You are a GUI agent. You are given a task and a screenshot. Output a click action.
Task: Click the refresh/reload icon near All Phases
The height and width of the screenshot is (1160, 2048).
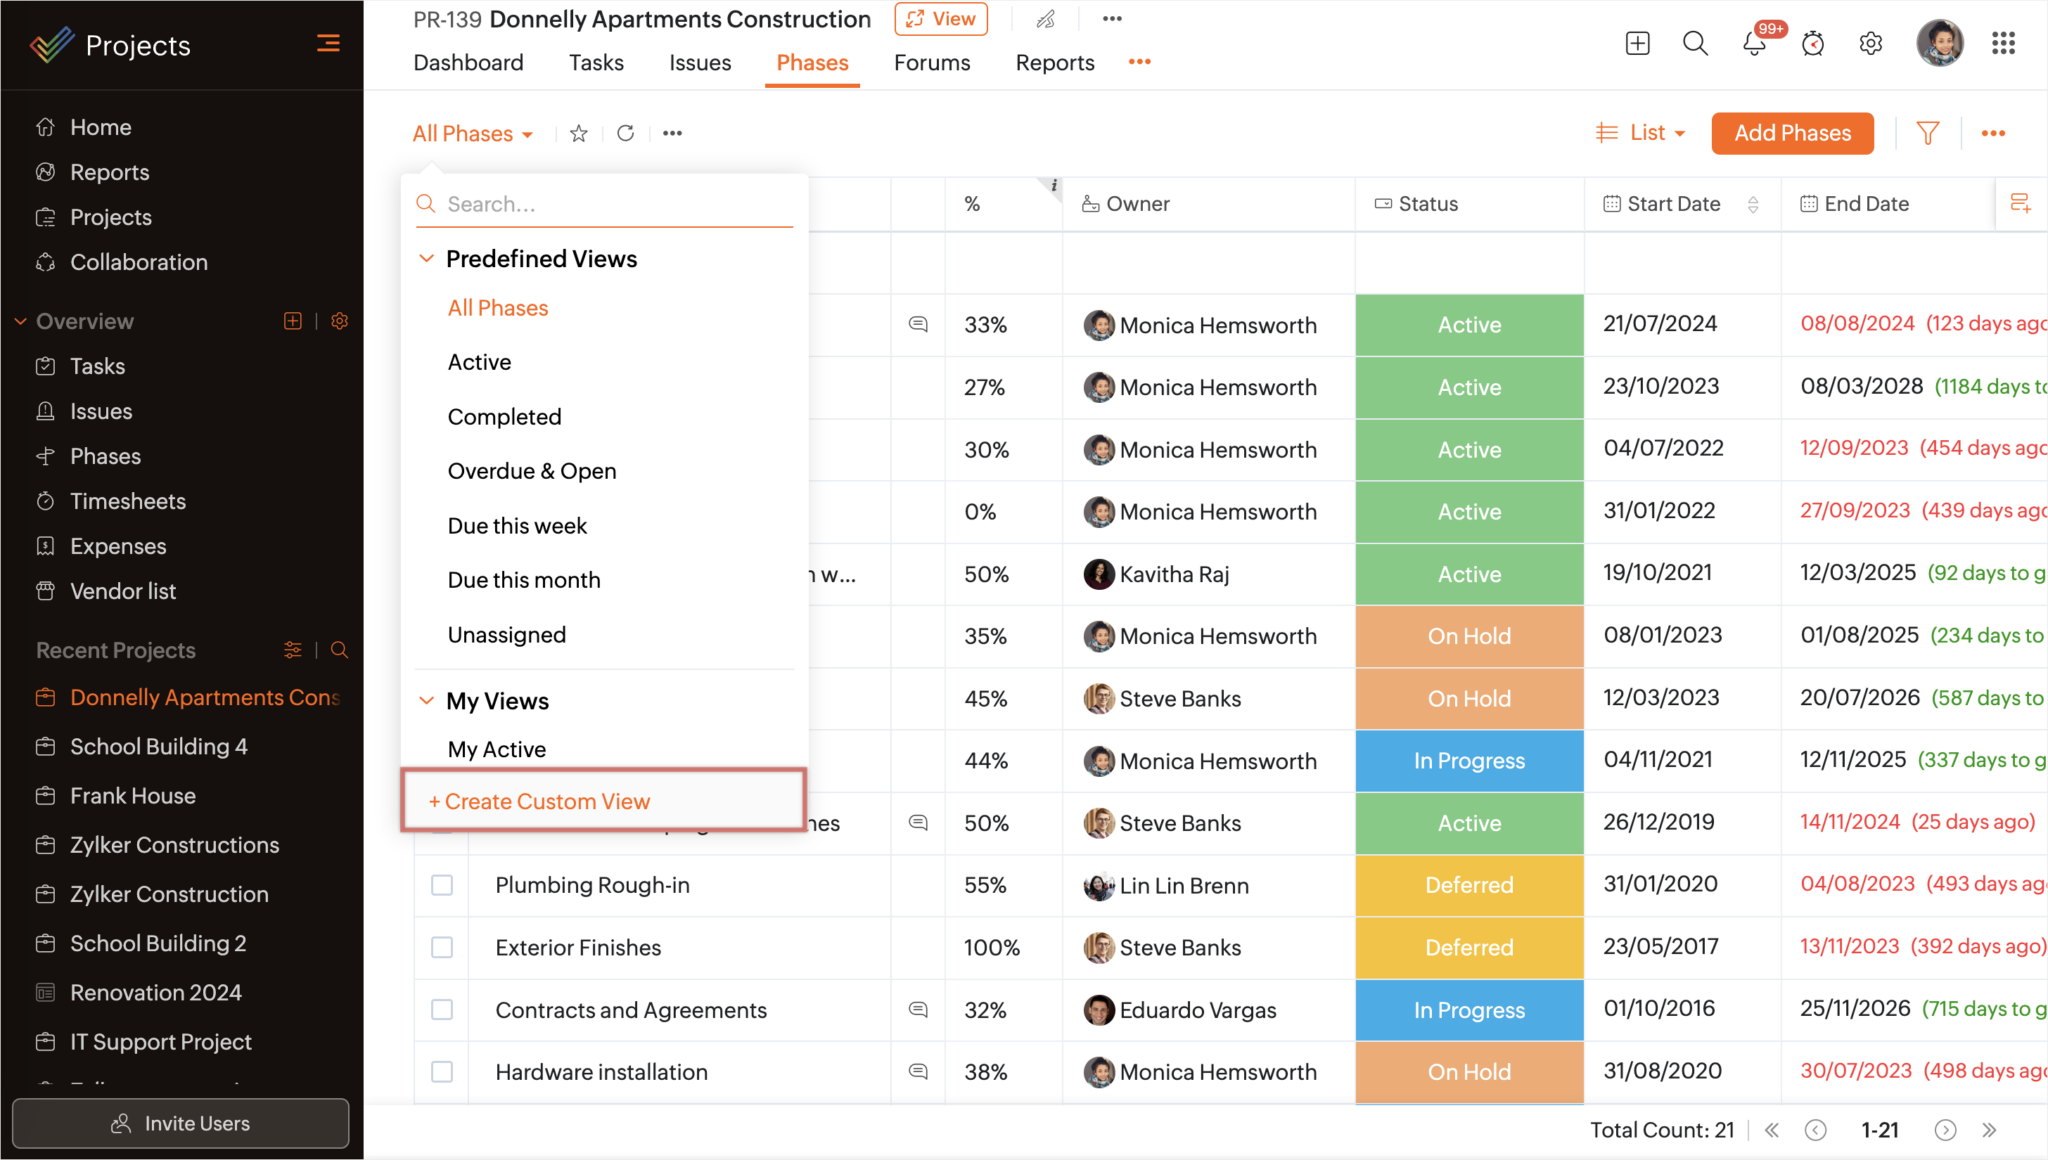[625, 132]
